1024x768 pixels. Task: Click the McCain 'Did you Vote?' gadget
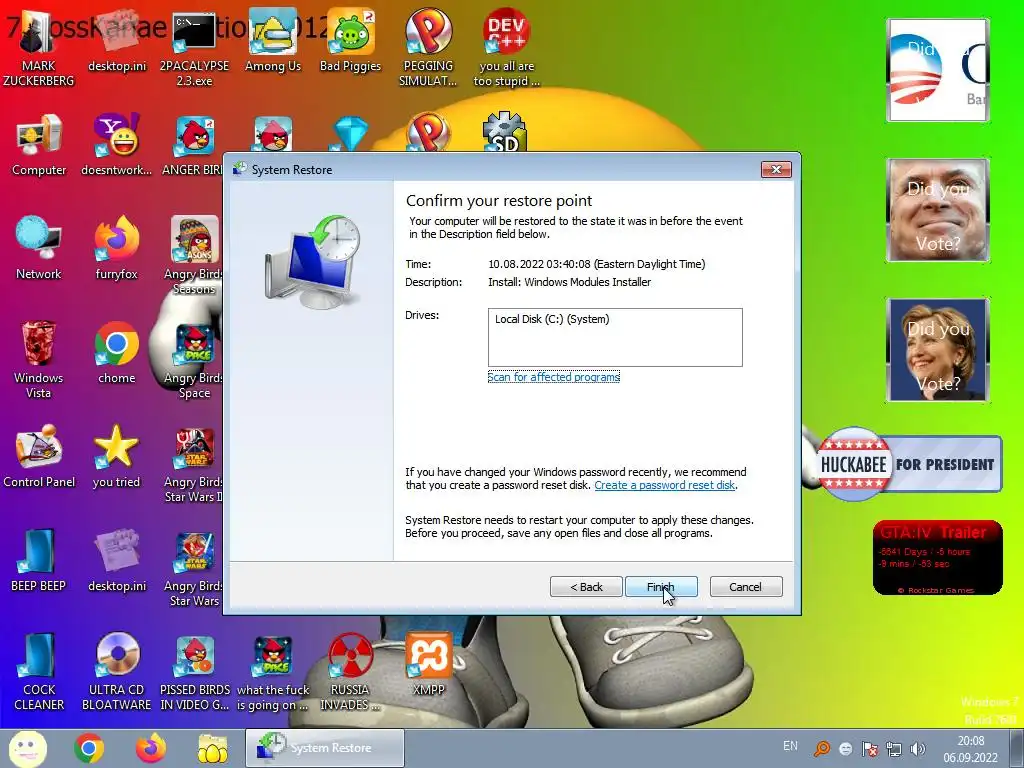coord(938,210)
